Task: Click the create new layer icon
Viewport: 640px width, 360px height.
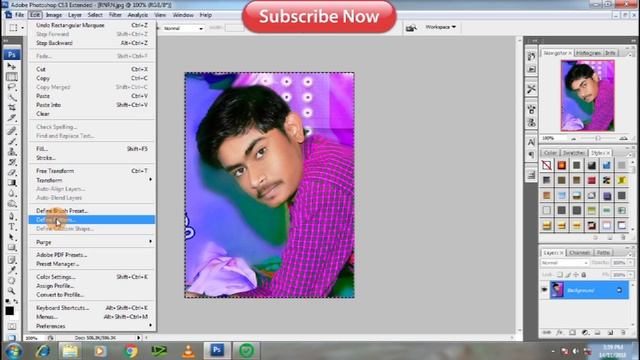Action: [x=610, y=333]
